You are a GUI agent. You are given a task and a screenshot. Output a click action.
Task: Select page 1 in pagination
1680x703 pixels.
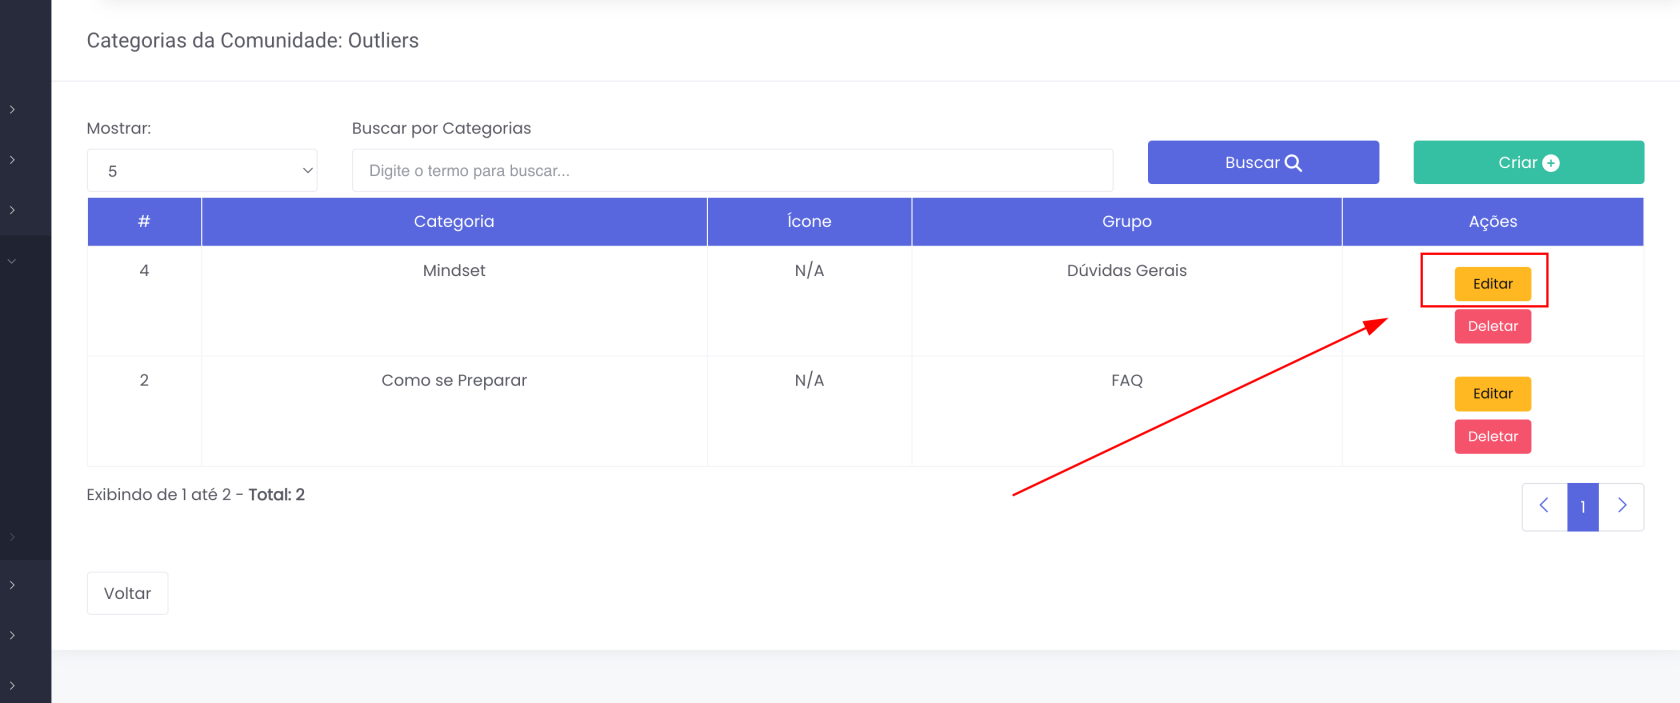pos(1582,507)
